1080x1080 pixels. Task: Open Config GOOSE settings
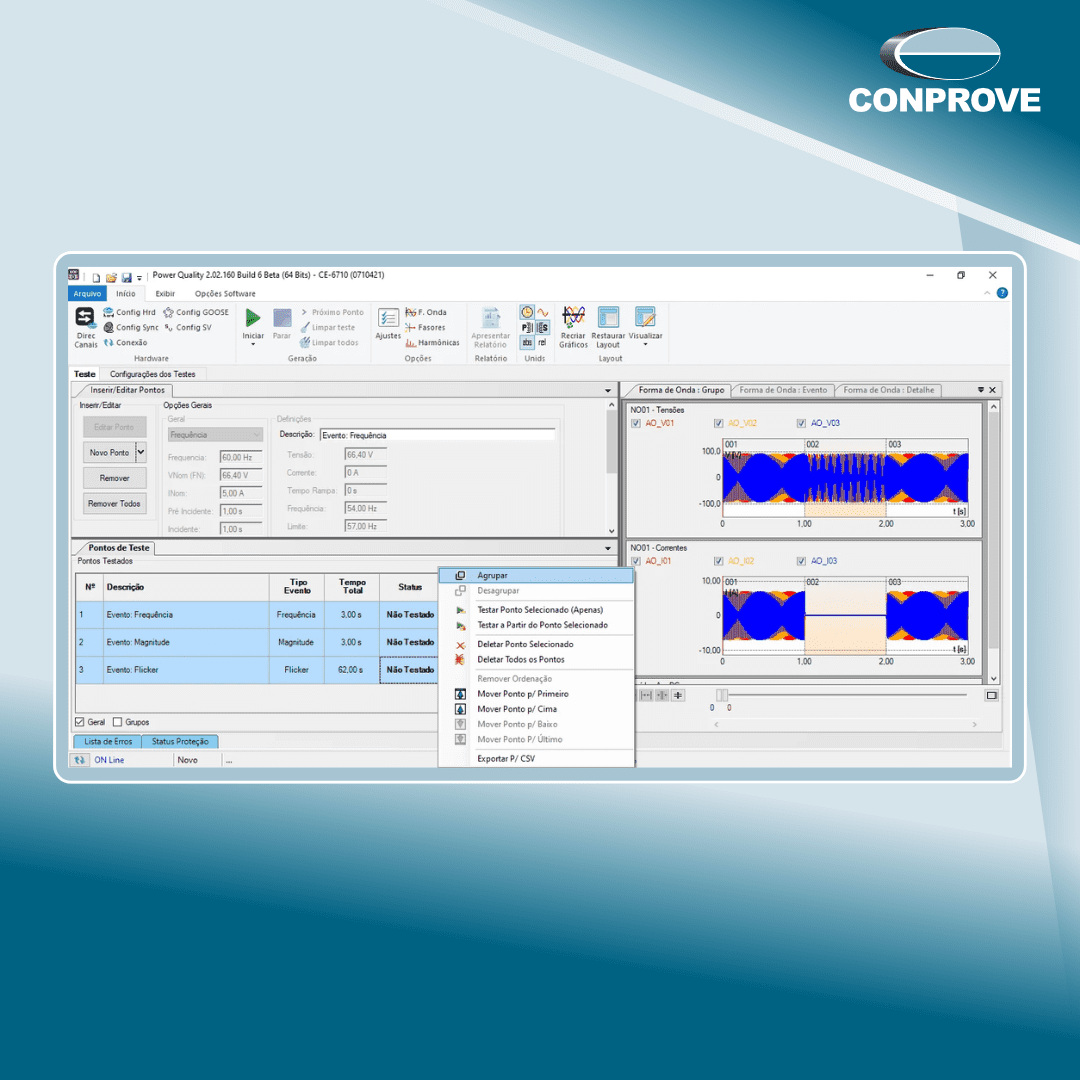point(196,312)
